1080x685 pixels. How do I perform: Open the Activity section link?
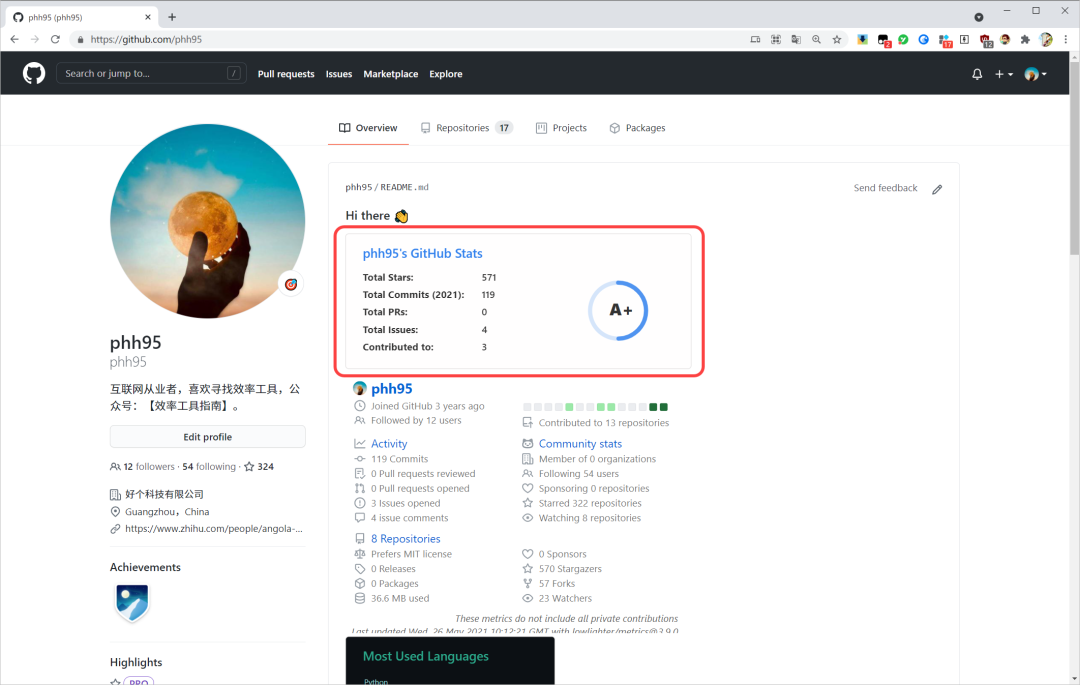click(388, 444)
